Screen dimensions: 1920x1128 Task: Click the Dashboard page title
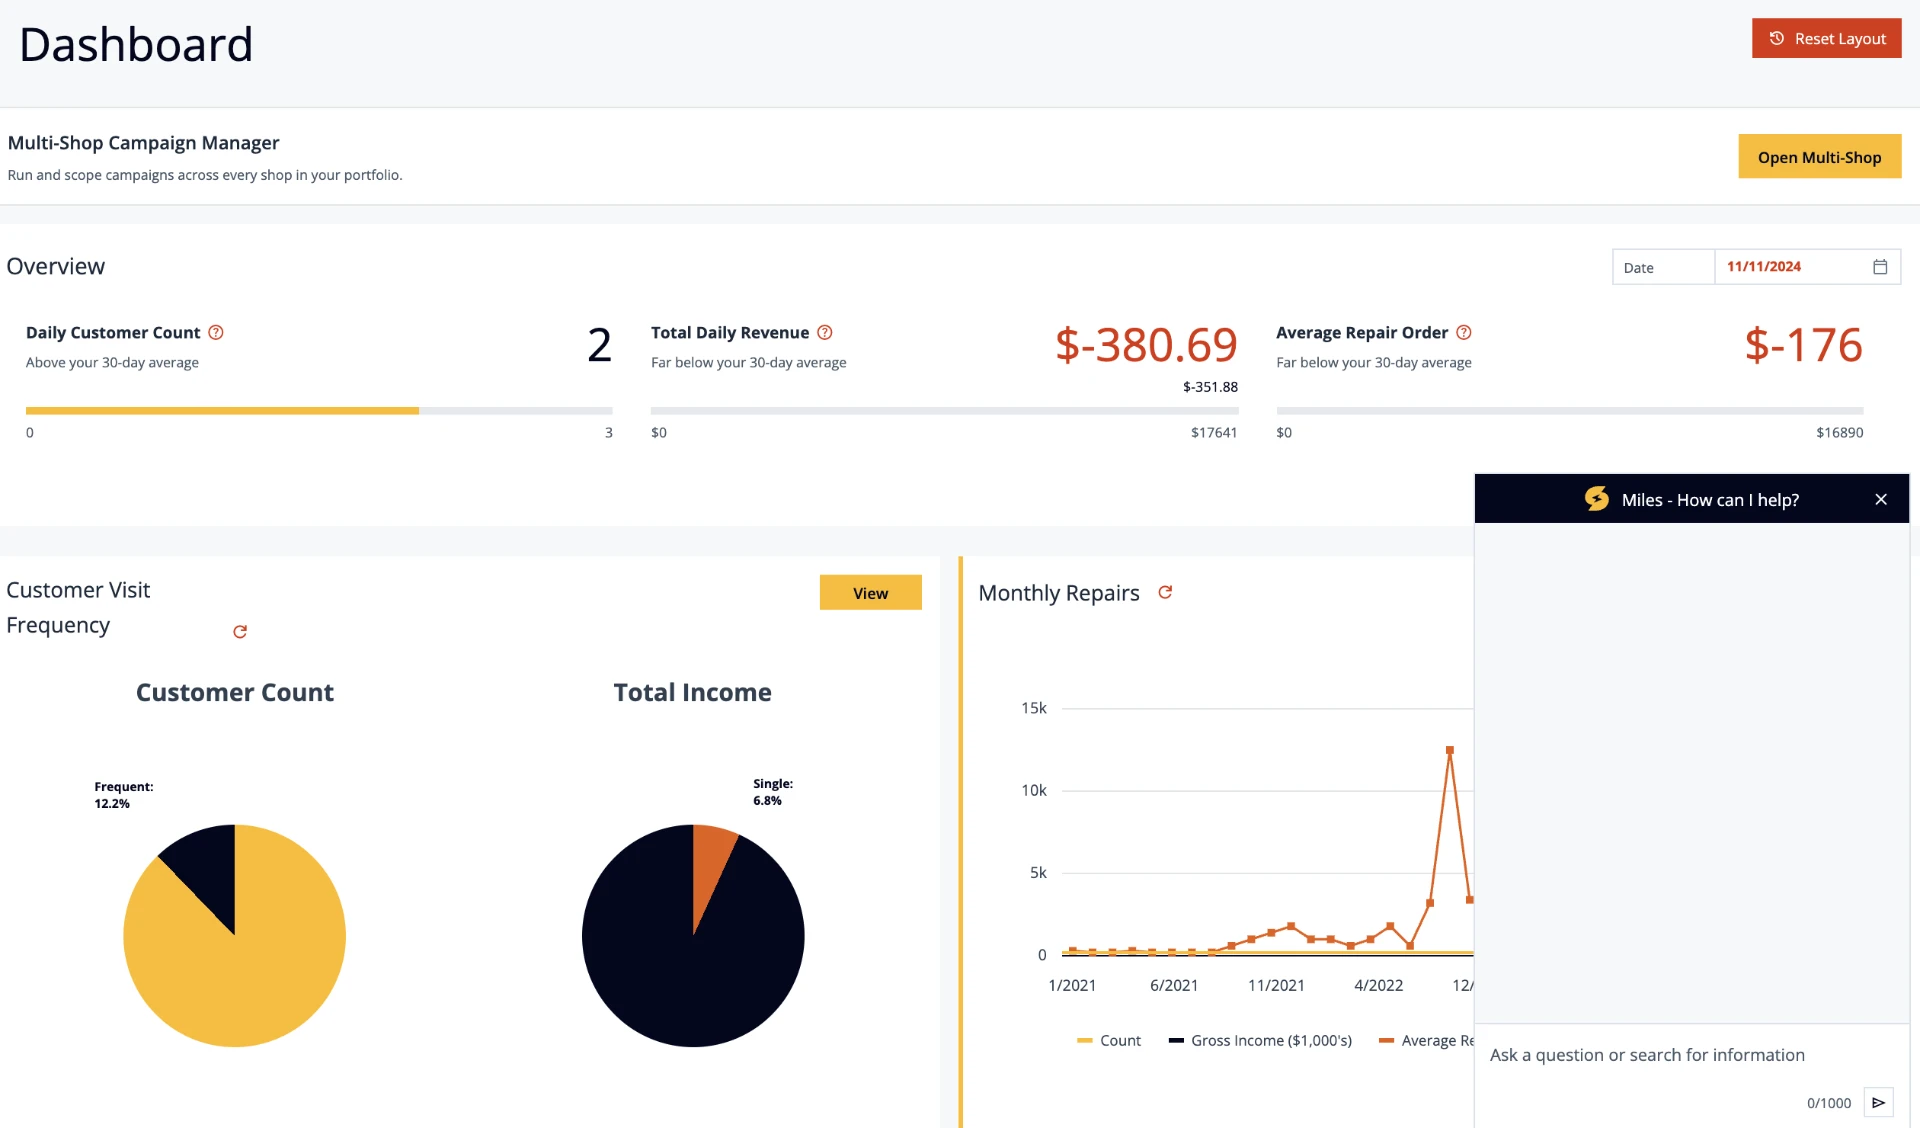pyautogui.click(x=136, y=45)
